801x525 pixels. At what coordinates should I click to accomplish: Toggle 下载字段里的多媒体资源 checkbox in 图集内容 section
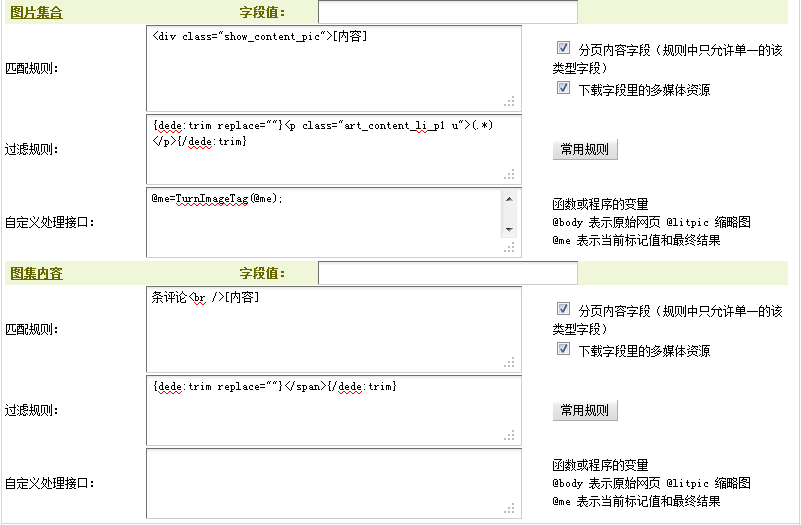[x=564, y=350]
